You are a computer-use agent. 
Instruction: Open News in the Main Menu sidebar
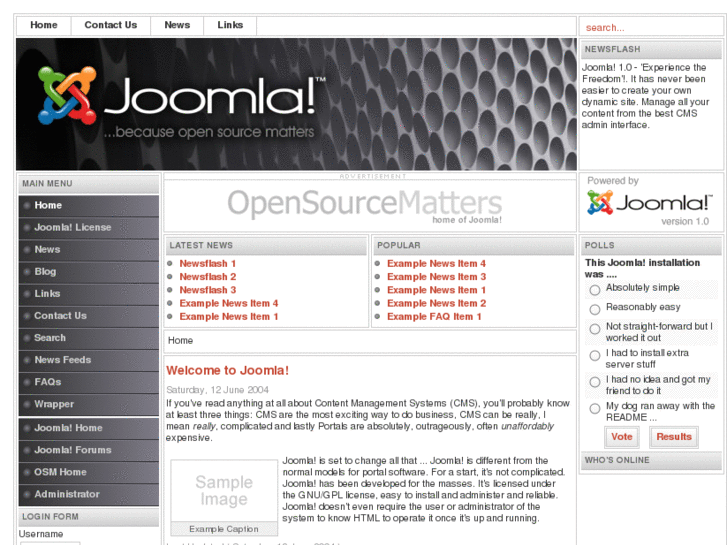coord(89,250)
